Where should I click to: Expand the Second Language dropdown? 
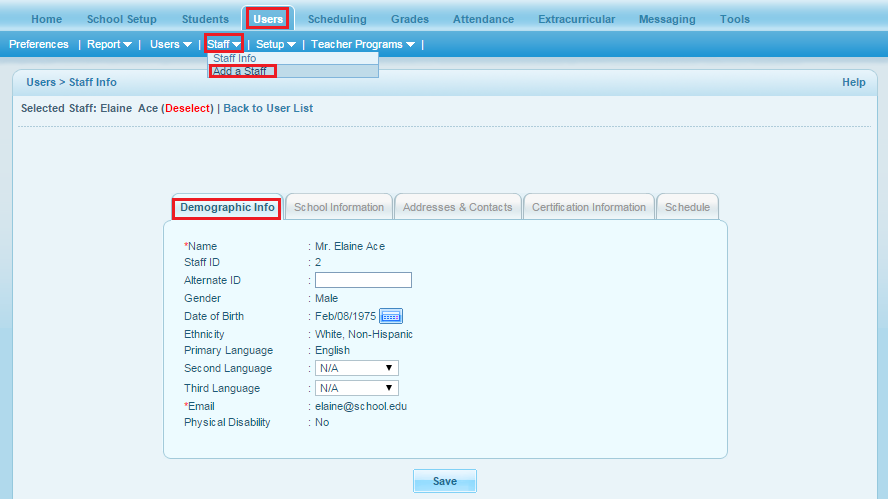click(x=357, y=369)
